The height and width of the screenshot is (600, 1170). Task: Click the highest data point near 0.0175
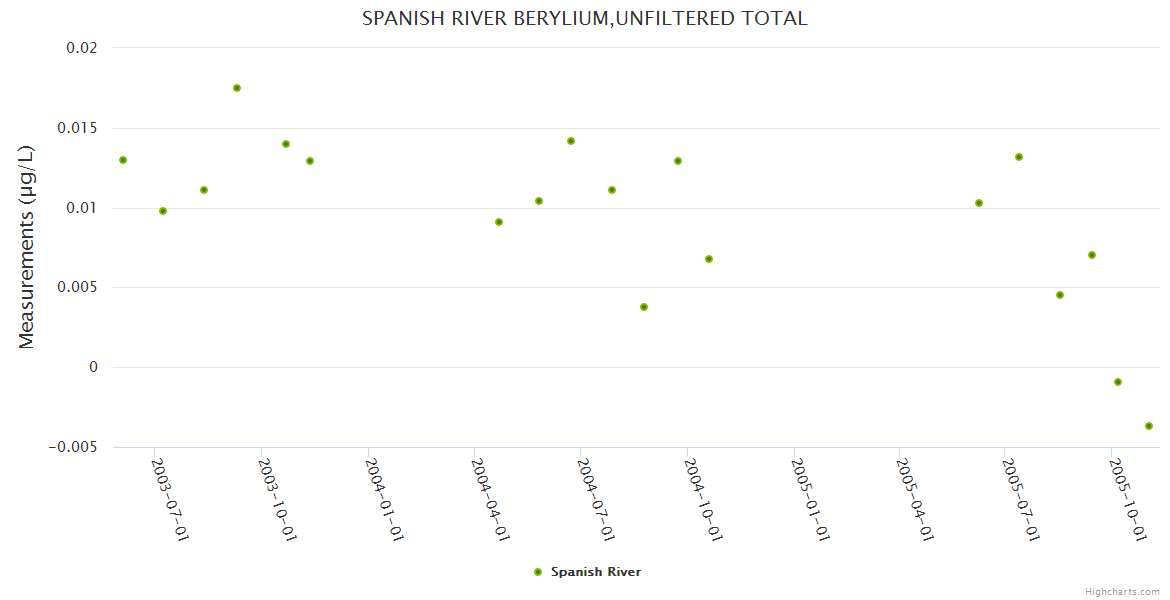(x=237, y=88)
